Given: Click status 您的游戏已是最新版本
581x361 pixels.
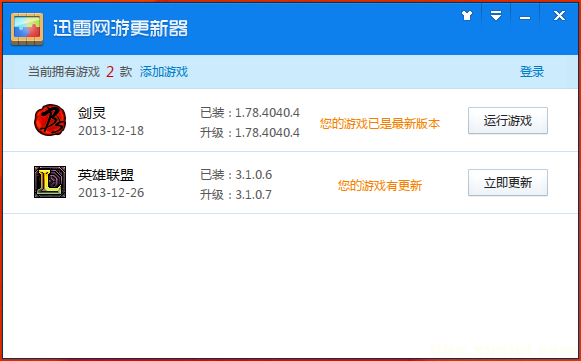Looking at the screenshot, I should point(380,123).
